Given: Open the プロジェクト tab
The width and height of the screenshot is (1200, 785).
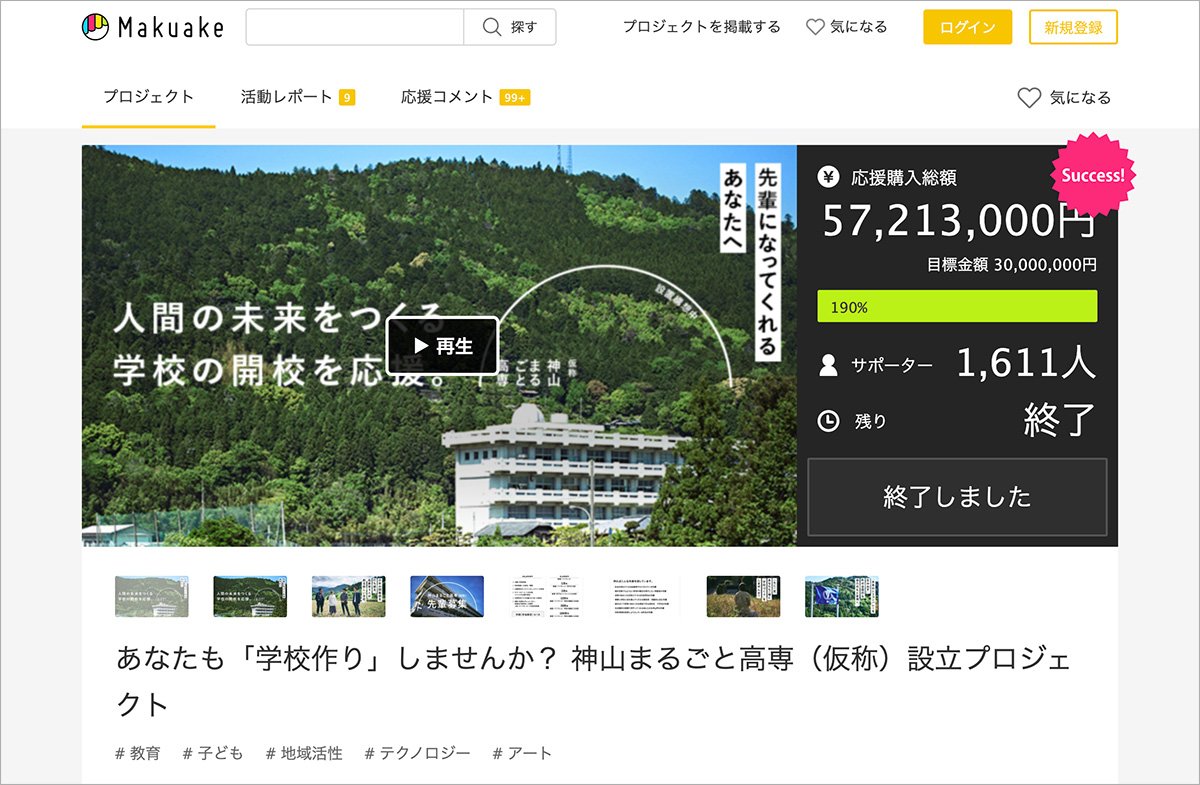Looking at the screenshot, I should (148, 97).
